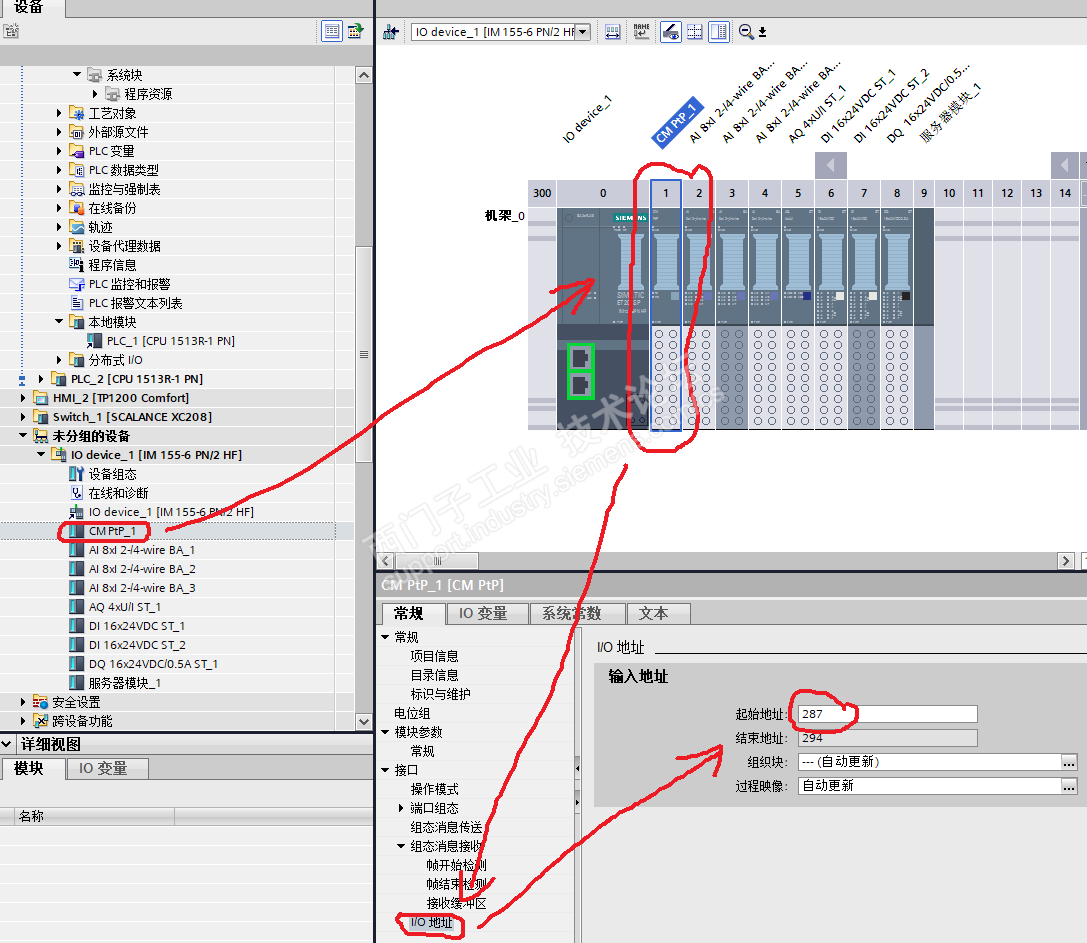Screen dimensions: 1087x943
Task: Click PLC 监控和报警 icon in tree
Action: click(76, 284)
